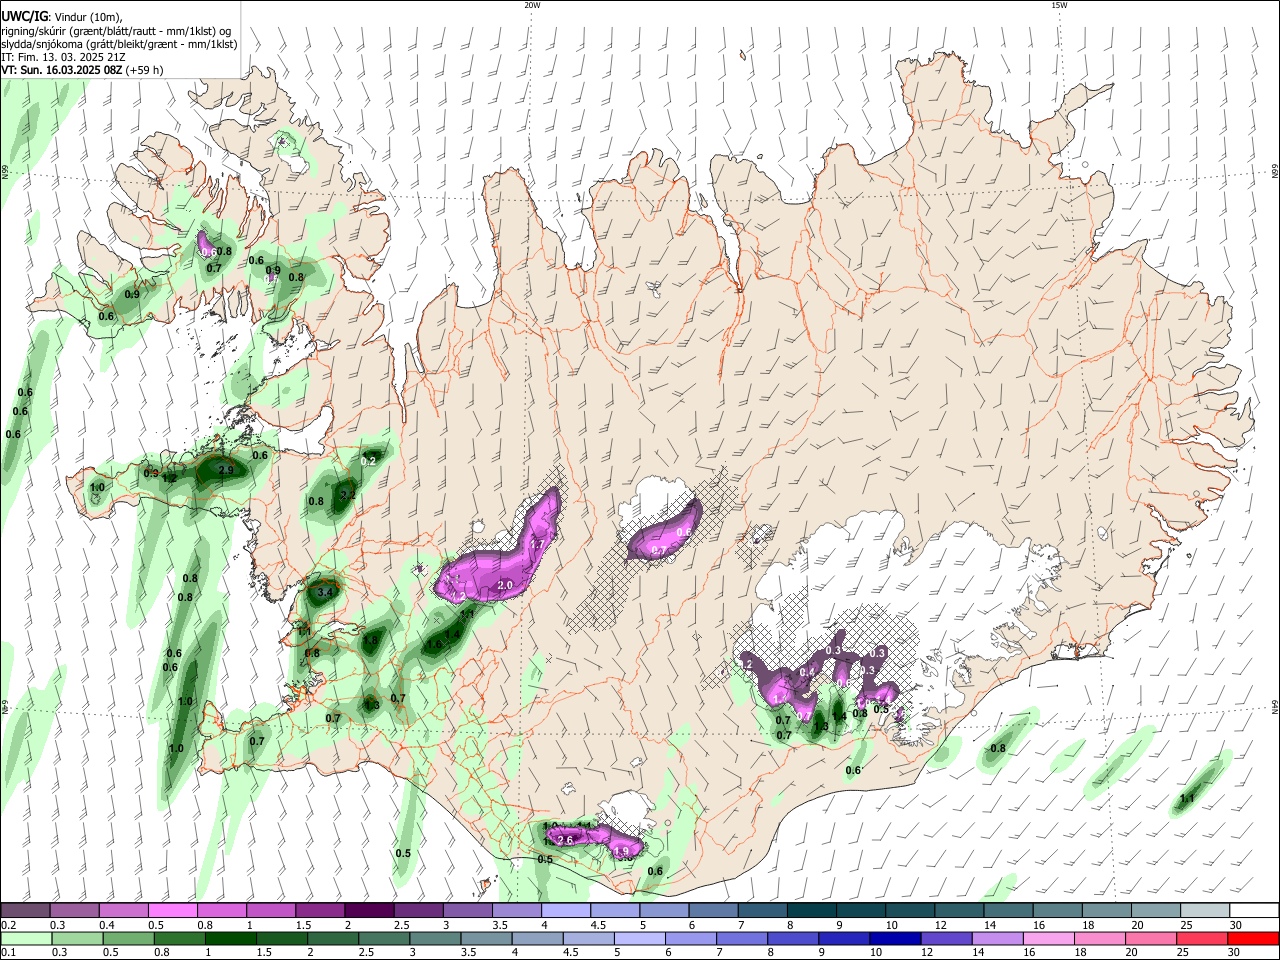Image resolution: width=1280 pixels, height=960 pixels.
Task: Click the '1.1' value offshore in the southeast
Action: click(1187, 798)
